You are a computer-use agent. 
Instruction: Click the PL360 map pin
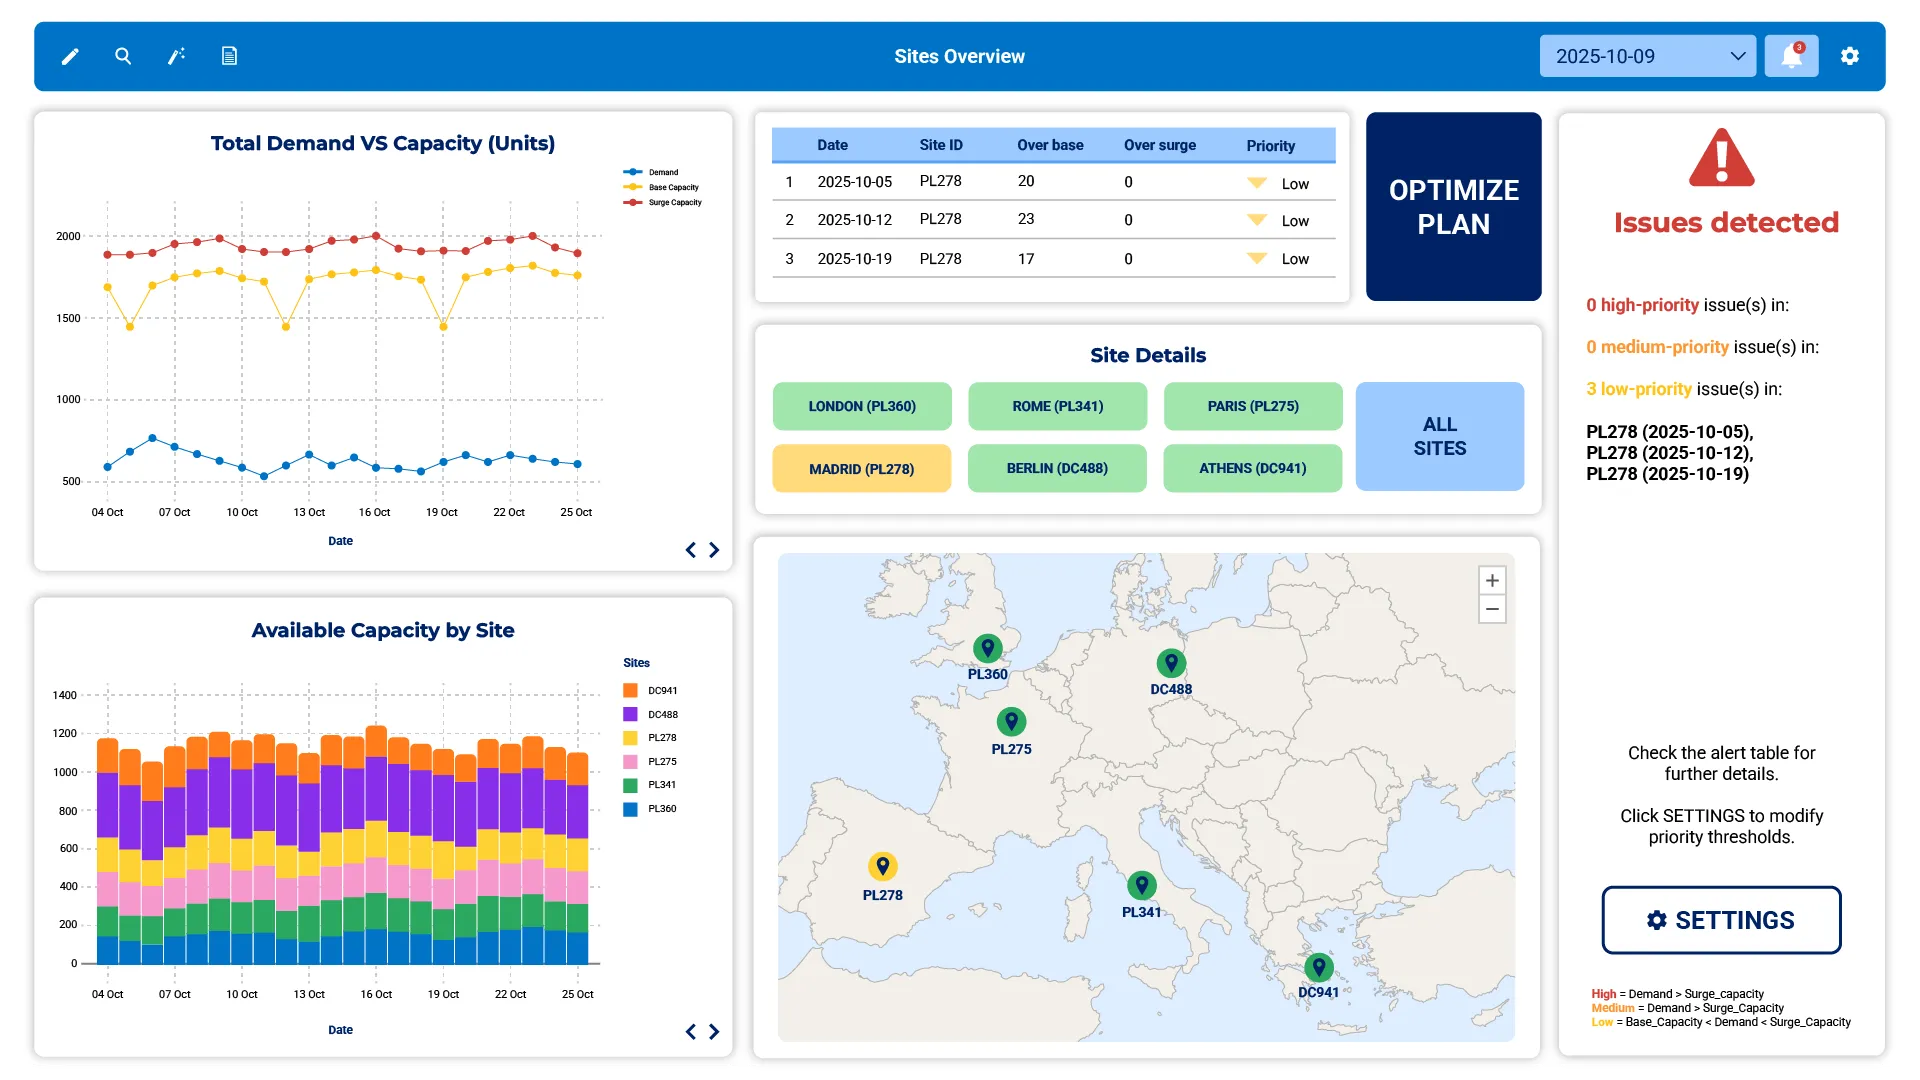987,649
